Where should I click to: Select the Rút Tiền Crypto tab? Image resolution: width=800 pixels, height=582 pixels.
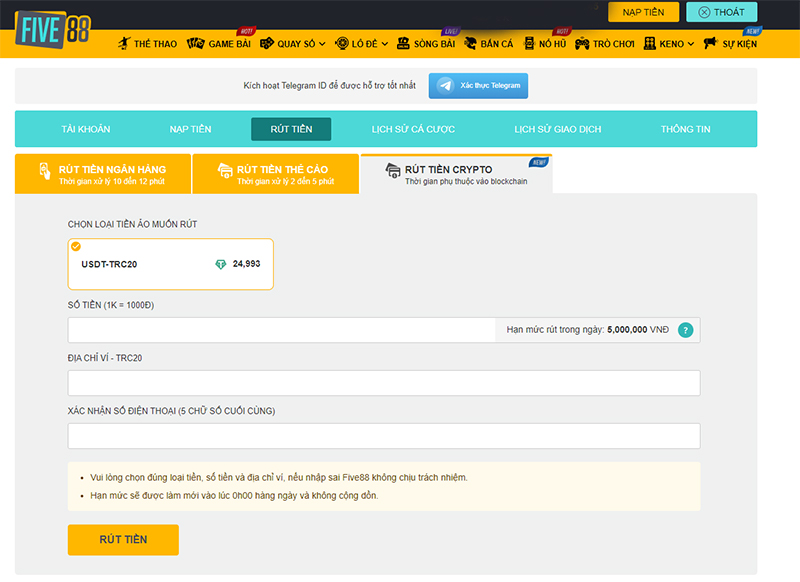tap(457, 174)
